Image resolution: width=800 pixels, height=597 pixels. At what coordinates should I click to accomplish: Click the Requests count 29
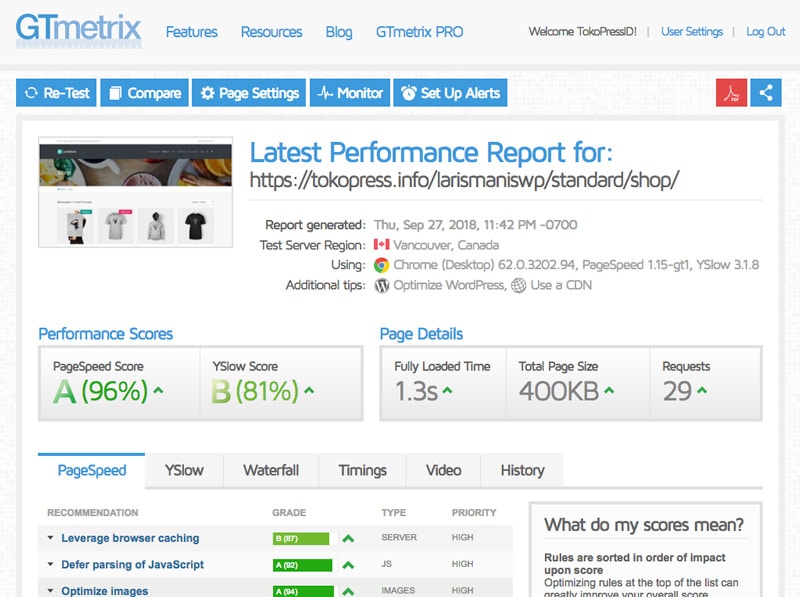coord(677,391)
